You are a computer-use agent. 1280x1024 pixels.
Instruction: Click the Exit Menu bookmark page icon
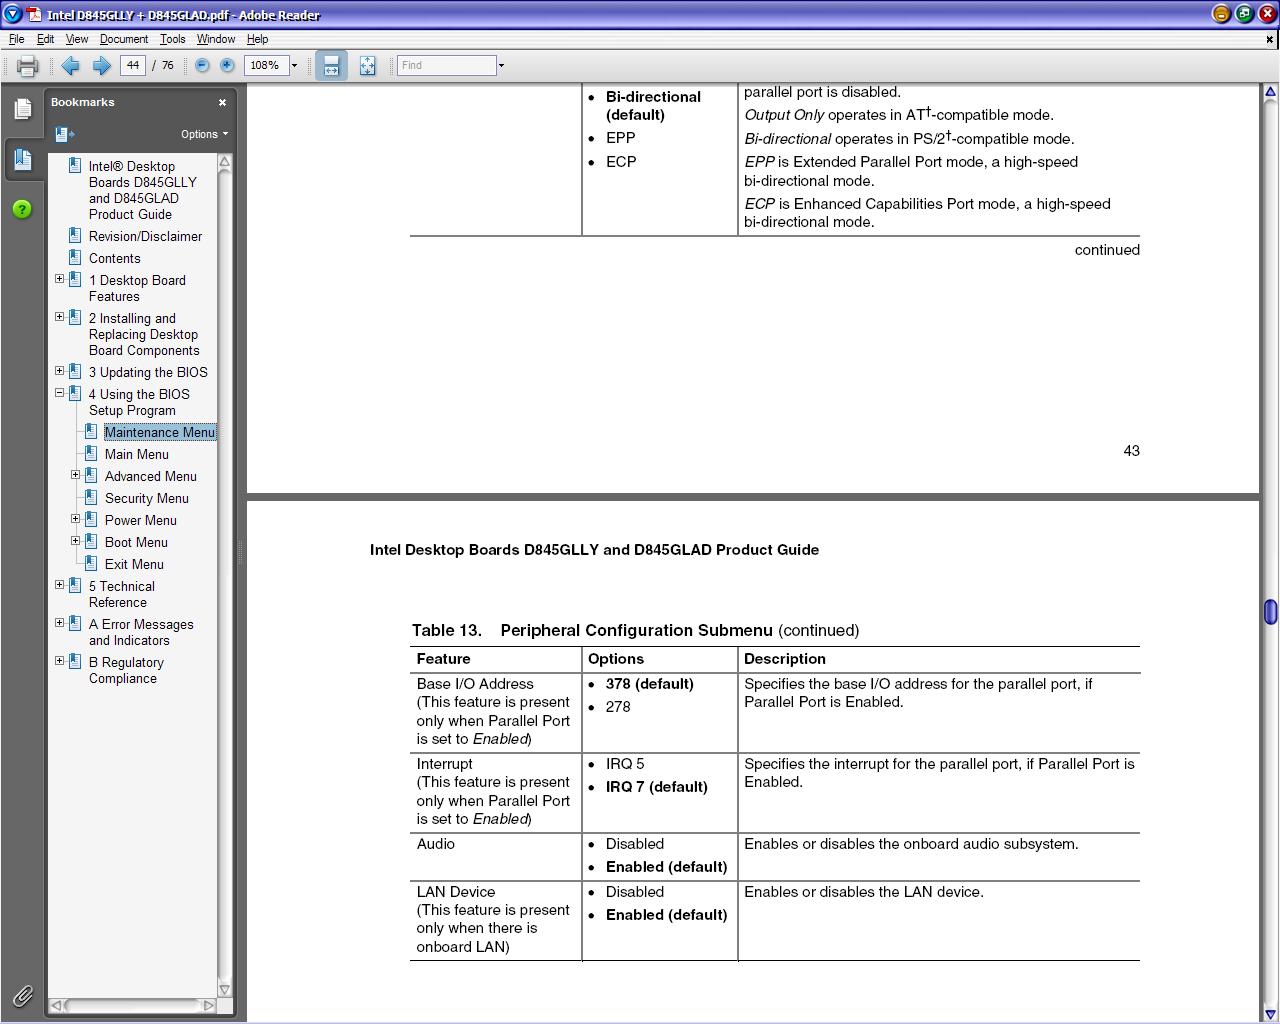91,564
